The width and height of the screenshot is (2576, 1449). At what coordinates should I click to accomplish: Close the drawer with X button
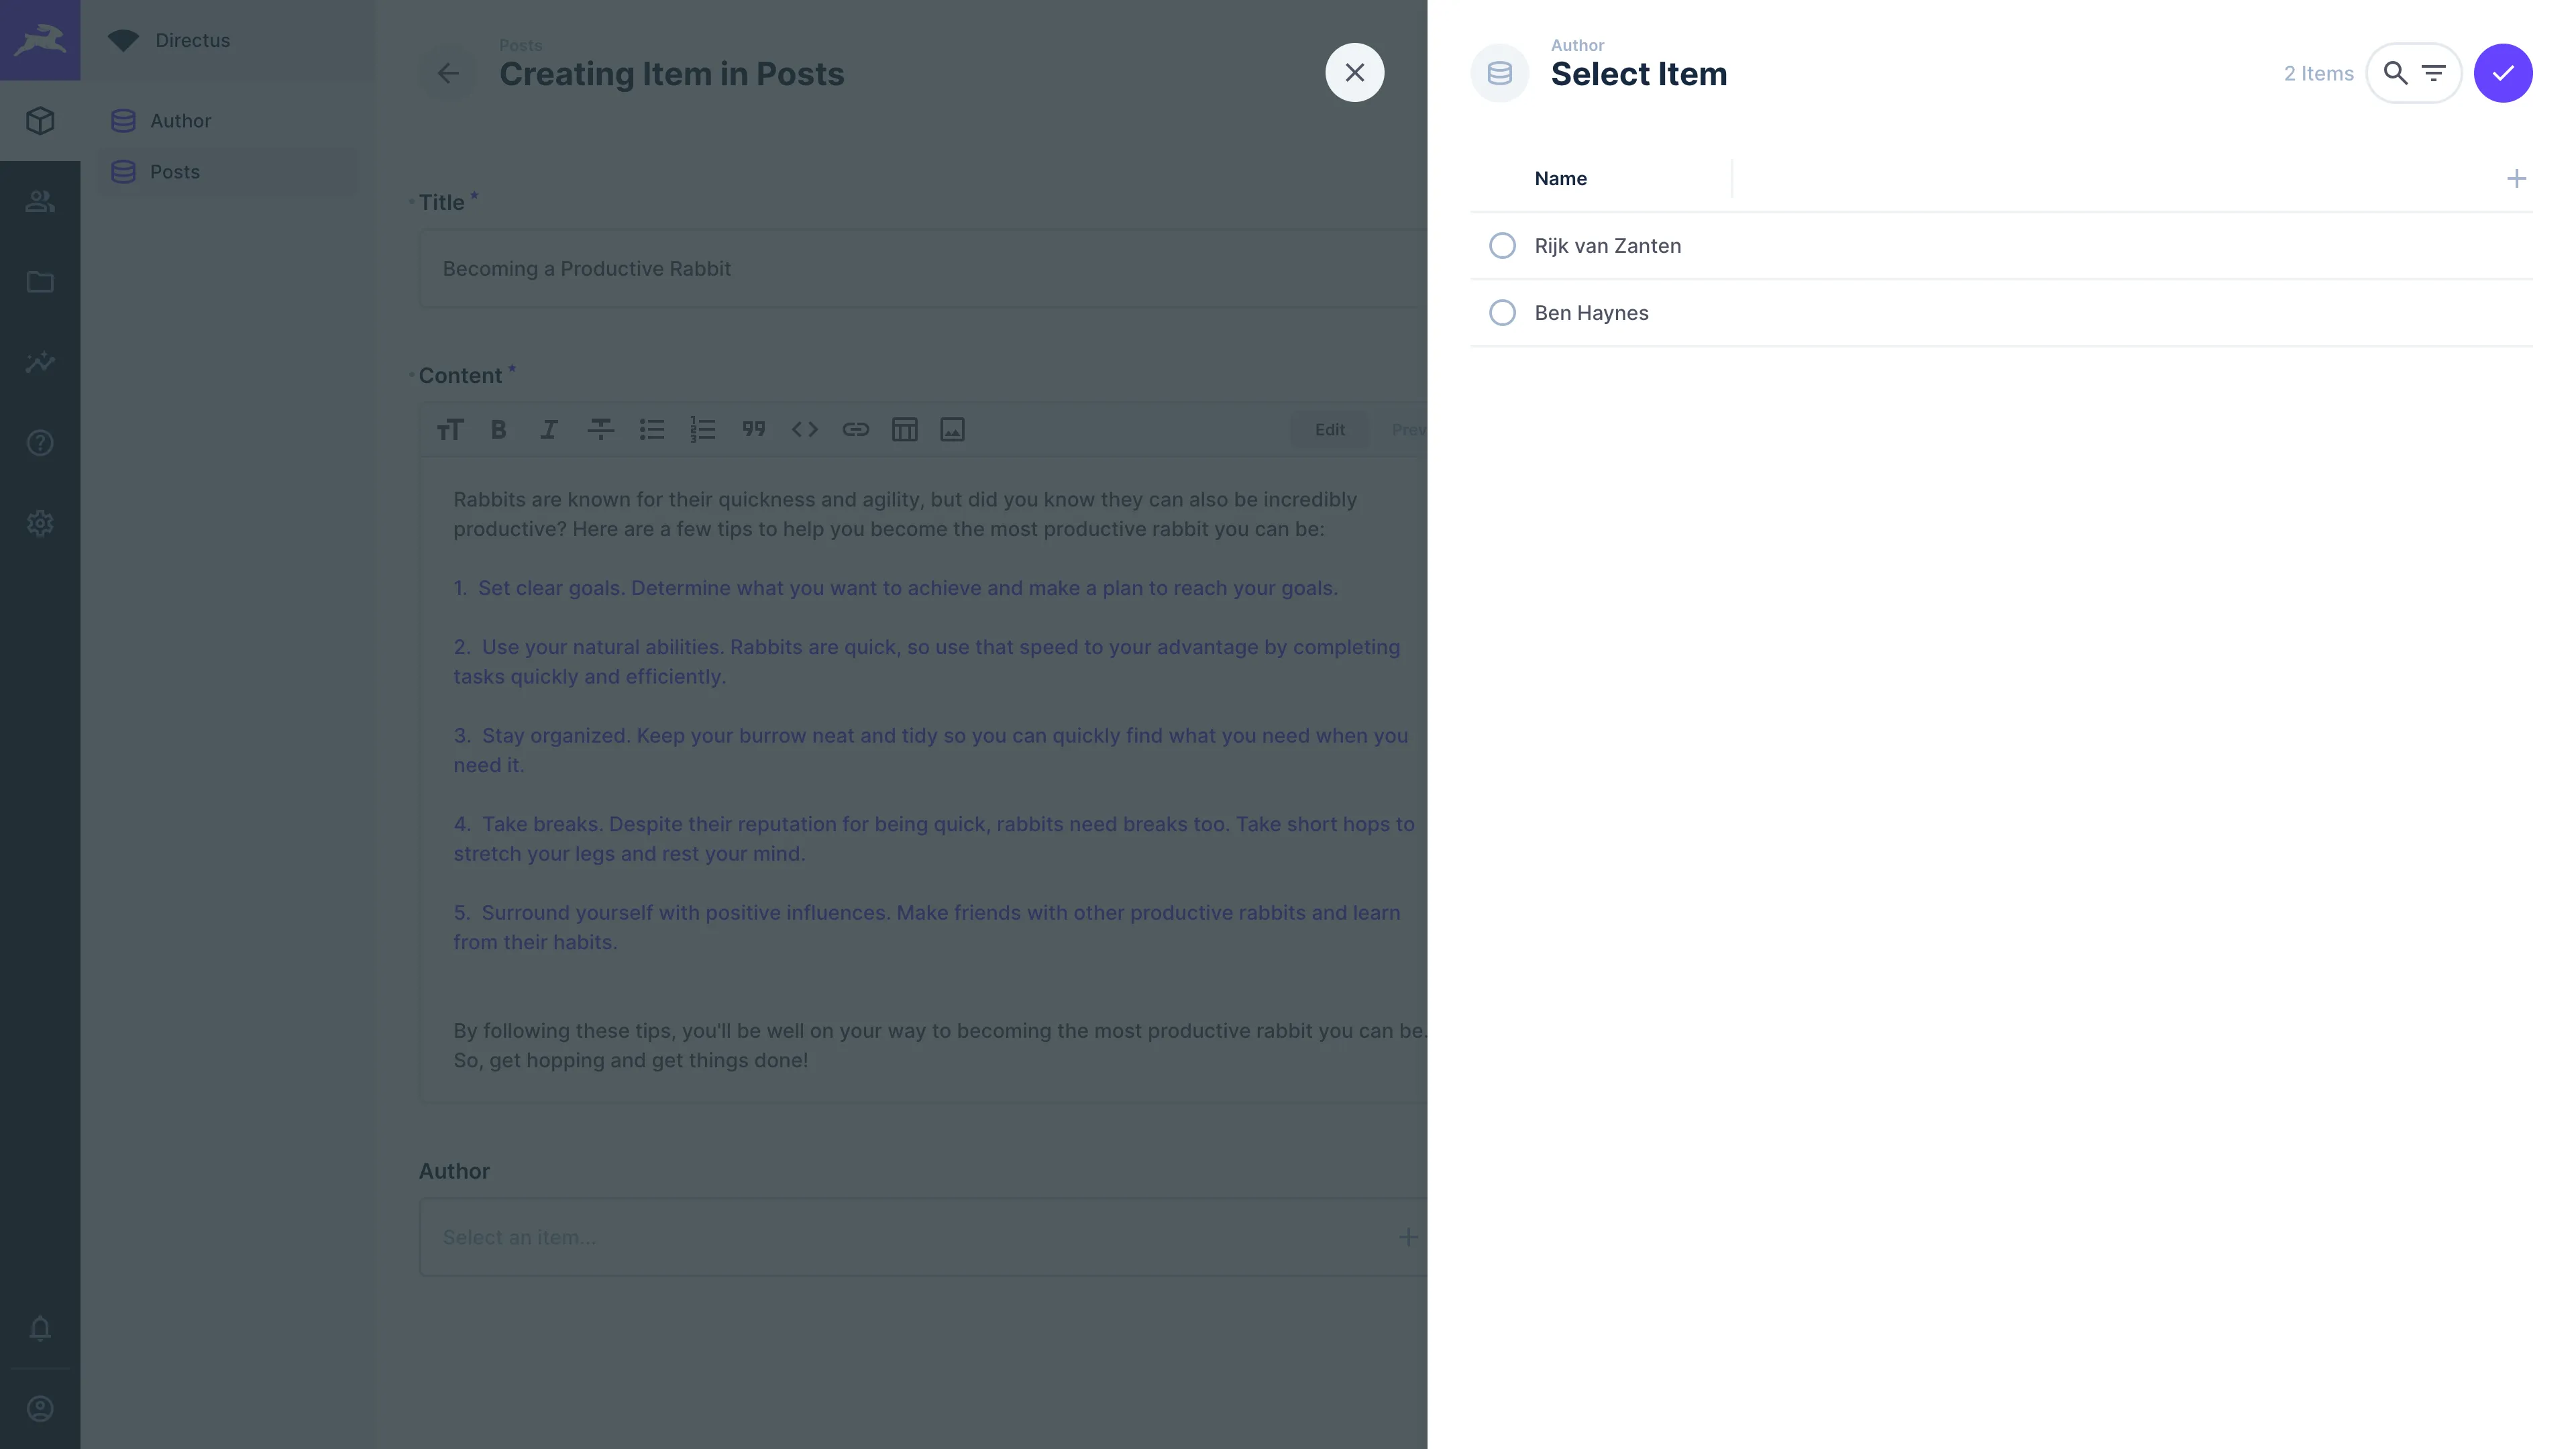[x=1354, y=73]
